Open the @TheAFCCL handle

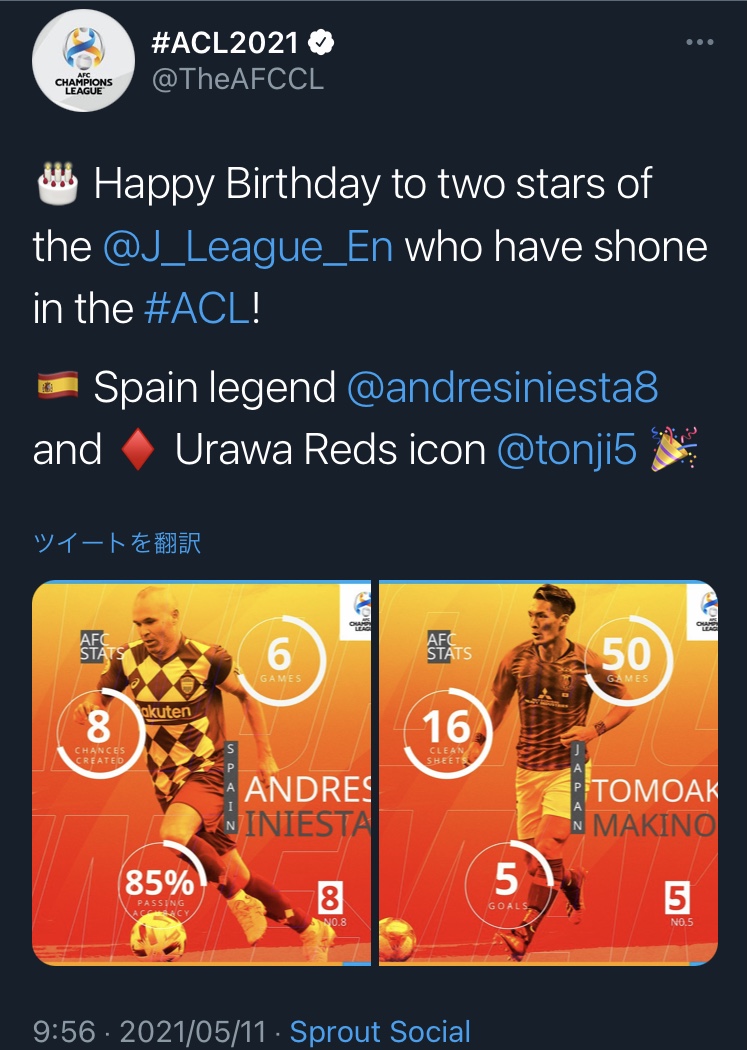(238, 79)
